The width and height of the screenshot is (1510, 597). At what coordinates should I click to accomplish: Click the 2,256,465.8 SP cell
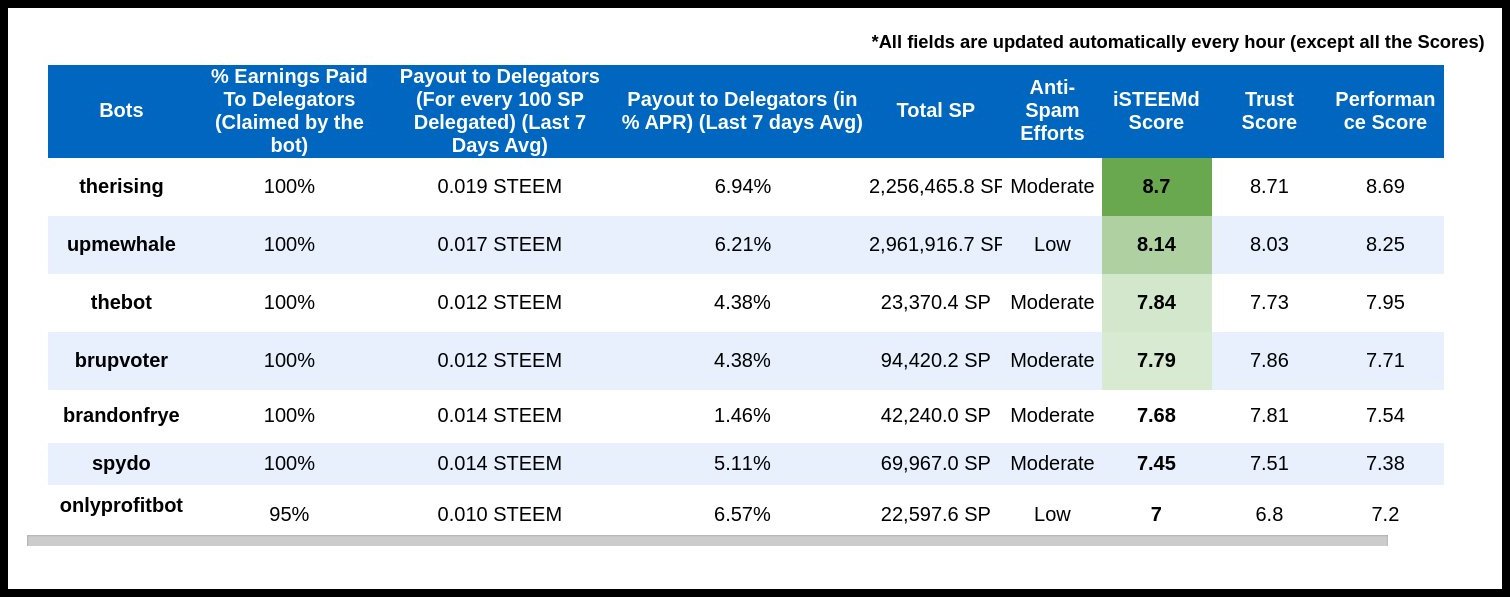[935, 186]
